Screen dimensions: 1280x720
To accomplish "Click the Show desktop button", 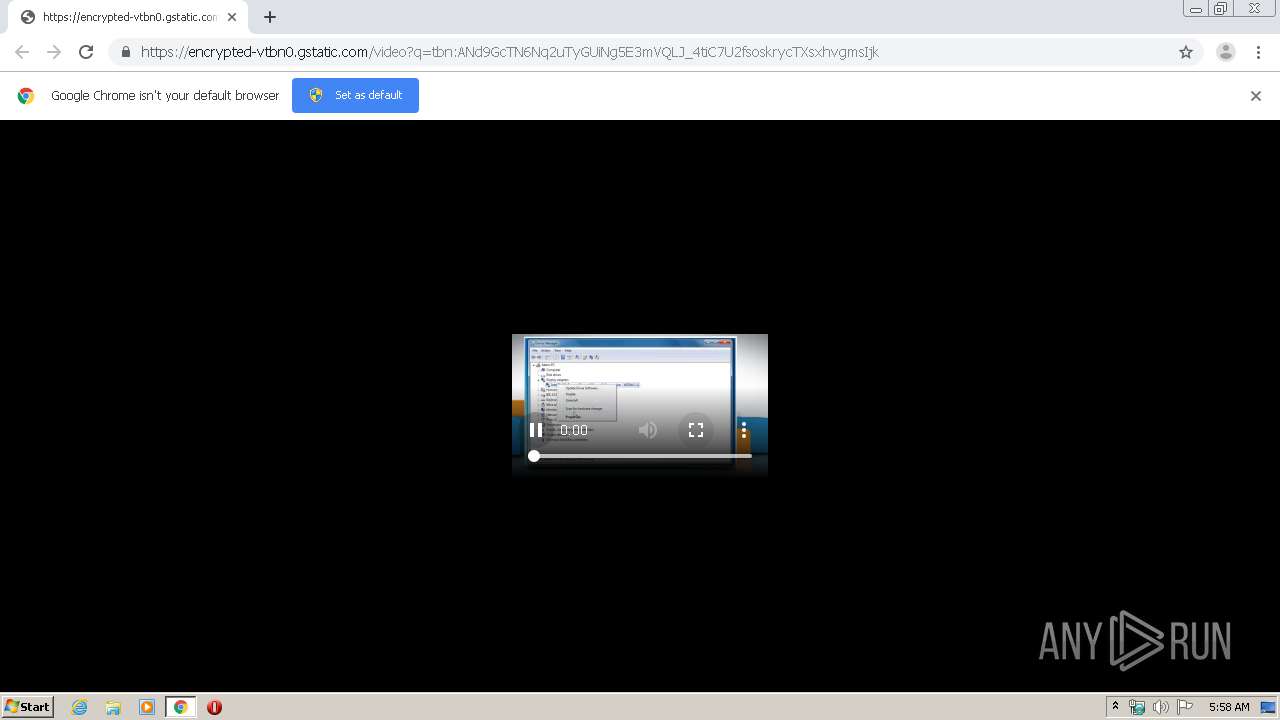I will click(1269, 707).
